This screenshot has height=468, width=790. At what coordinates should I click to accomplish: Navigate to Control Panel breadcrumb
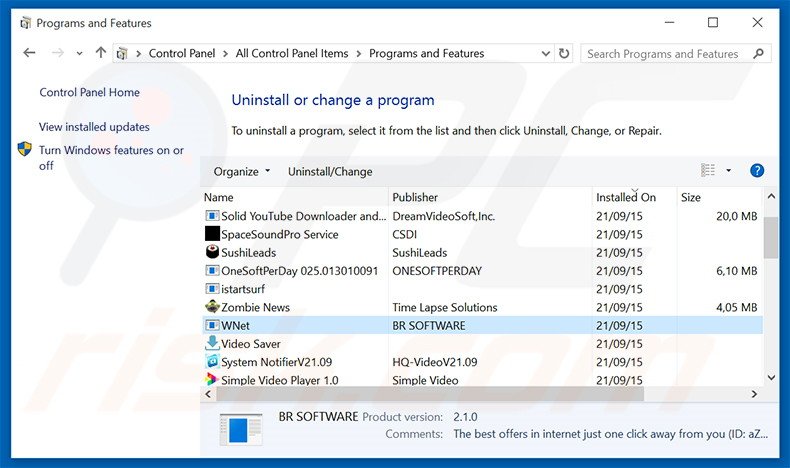click(182, 53)
